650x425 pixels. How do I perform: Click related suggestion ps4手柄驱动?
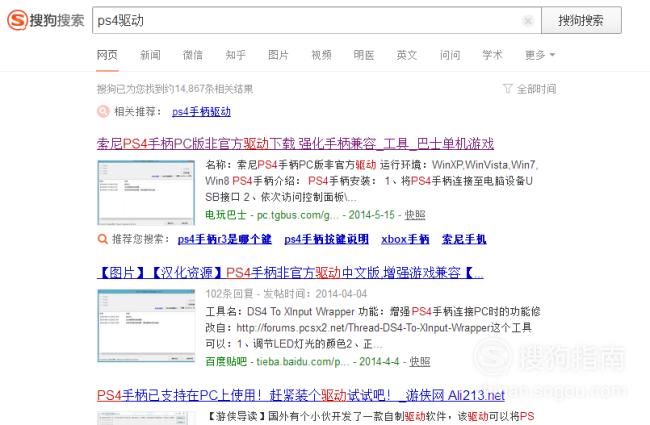201,112
